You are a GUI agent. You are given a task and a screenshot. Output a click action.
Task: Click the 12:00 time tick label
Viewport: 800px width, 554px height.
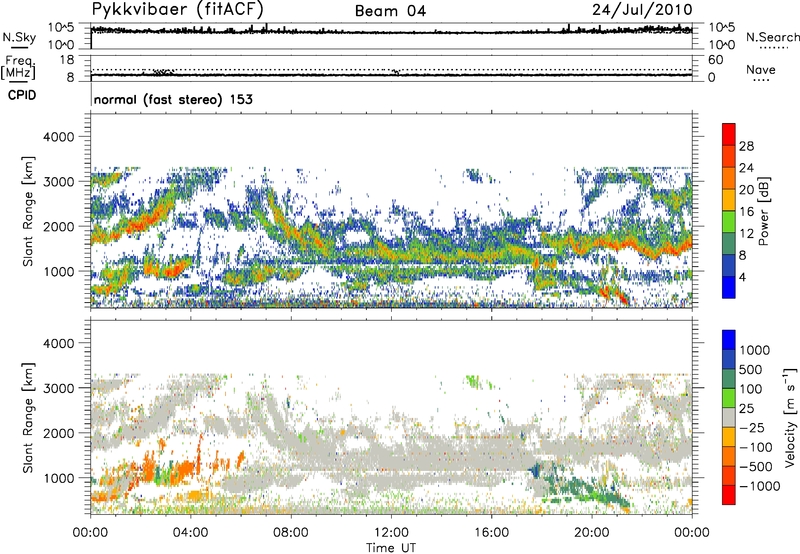tap(391, 533)
